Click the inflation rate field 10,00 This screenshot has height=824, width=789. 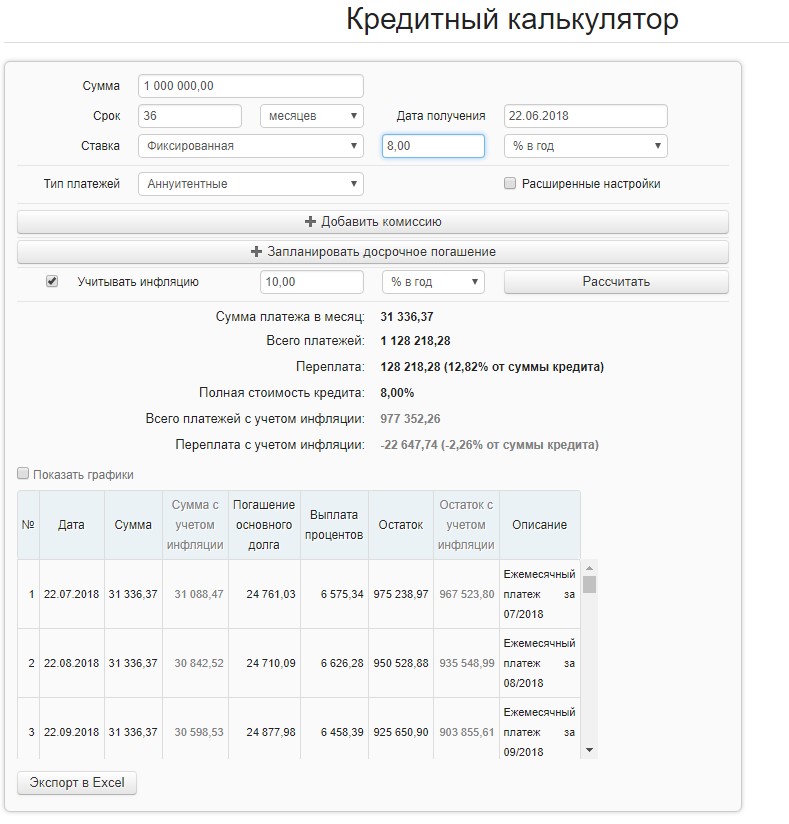[x=312, y=282]
